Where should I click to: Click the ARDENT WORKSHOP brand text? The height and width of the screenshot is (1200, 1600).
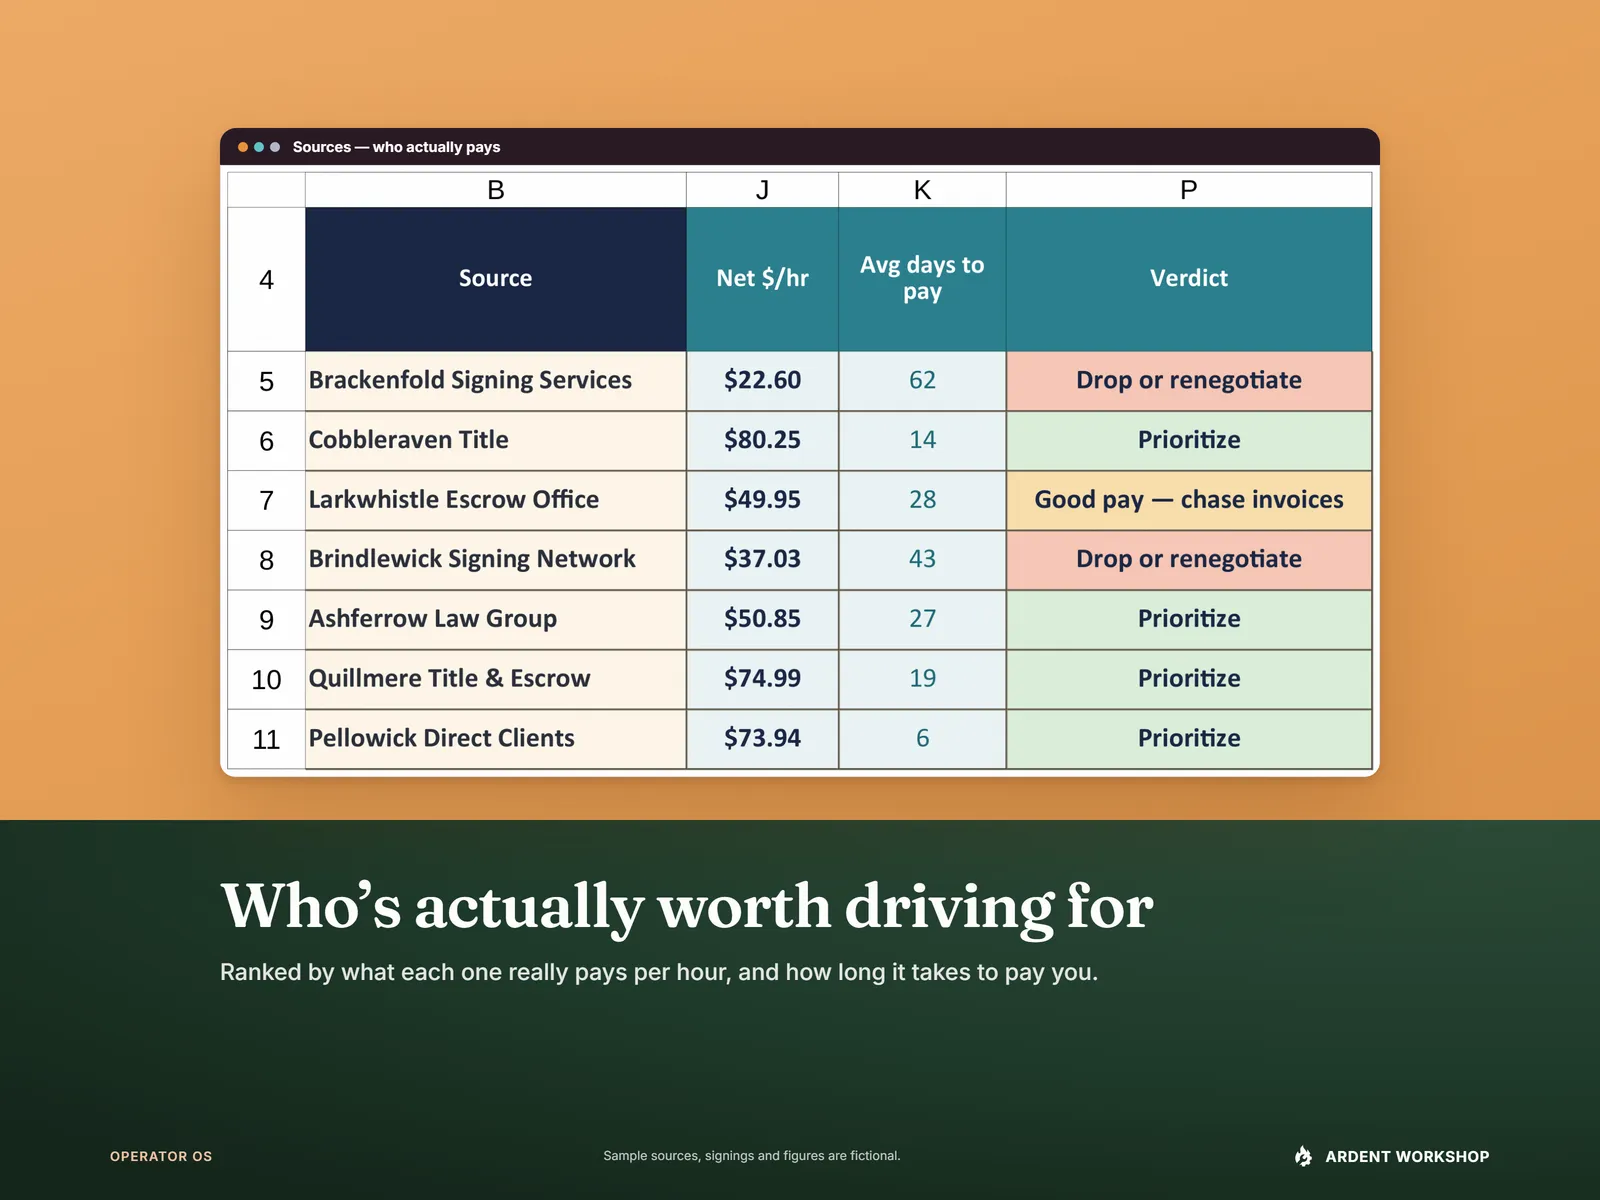[1407, 1156]
